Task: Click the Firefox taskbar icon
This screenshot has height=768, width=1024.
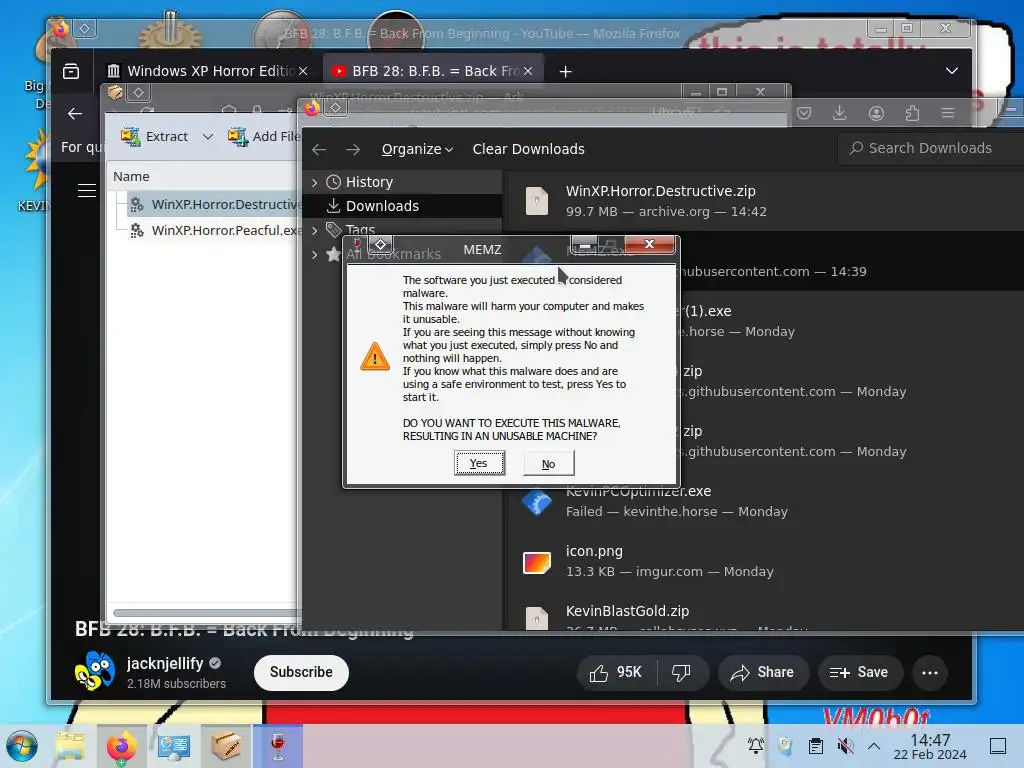Action: coord(121,746)
